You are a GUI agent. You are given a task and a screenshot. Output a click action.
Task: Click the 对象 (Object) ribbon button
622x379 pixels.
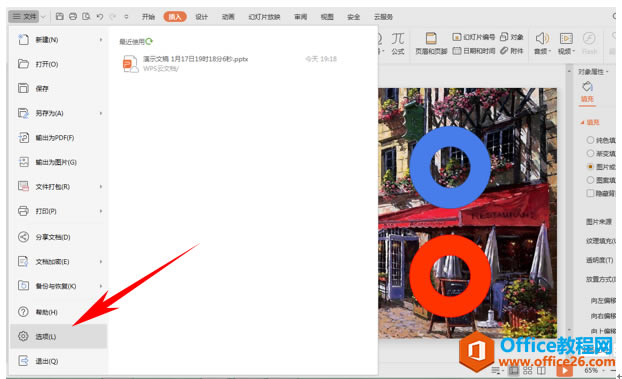click(x=512, y=37)
